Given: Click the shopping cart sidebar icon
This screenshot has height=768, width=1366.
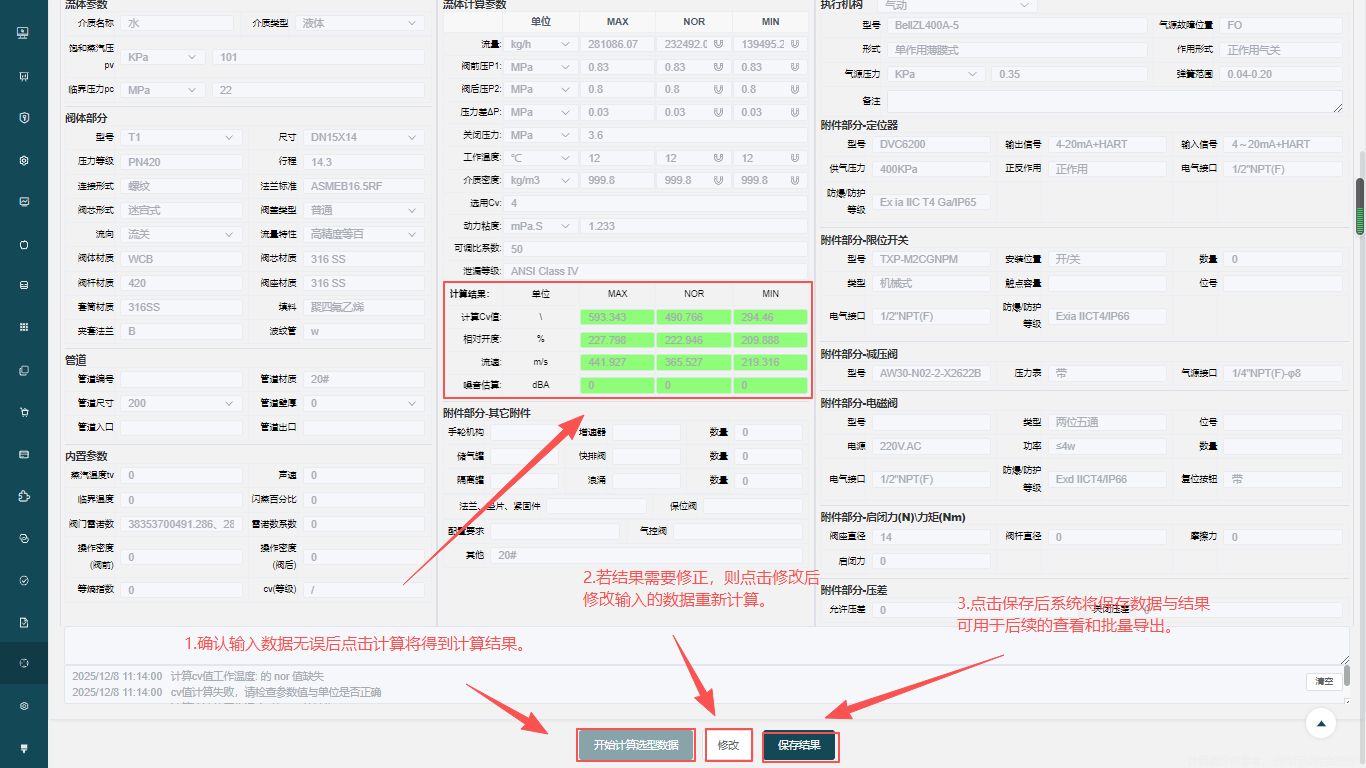Looking at the screenshot, I should 23,411.
